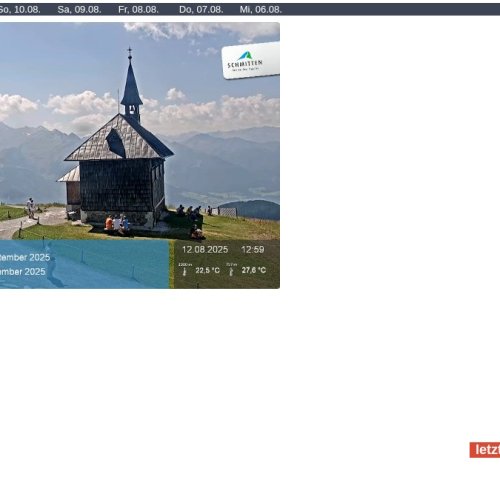Select the Sa, 09.08. date tab
Image resolution: width=500 pixels, height=500 pixels.
coord(79,10)
